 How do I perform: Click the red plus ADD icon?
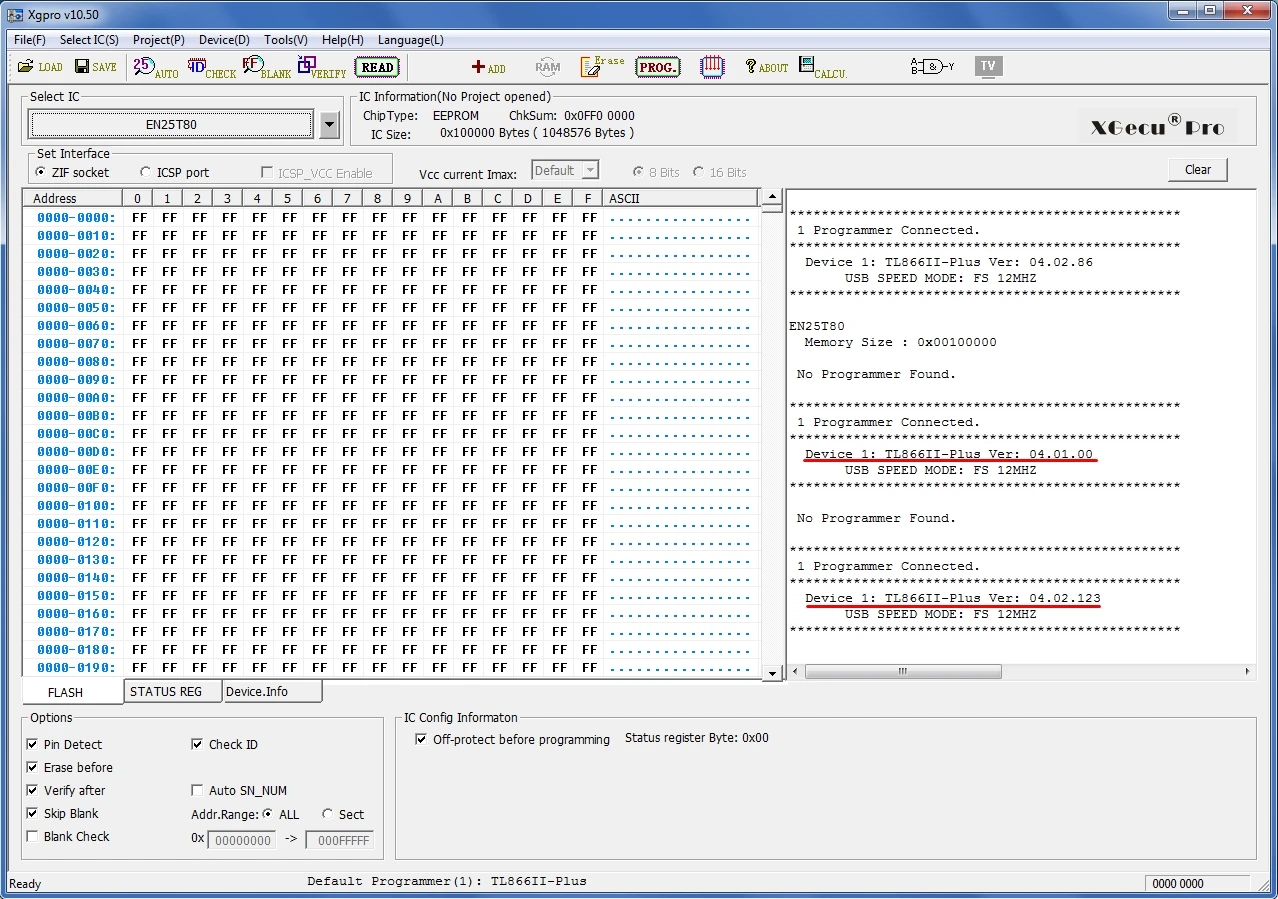(x=489, y=67)
